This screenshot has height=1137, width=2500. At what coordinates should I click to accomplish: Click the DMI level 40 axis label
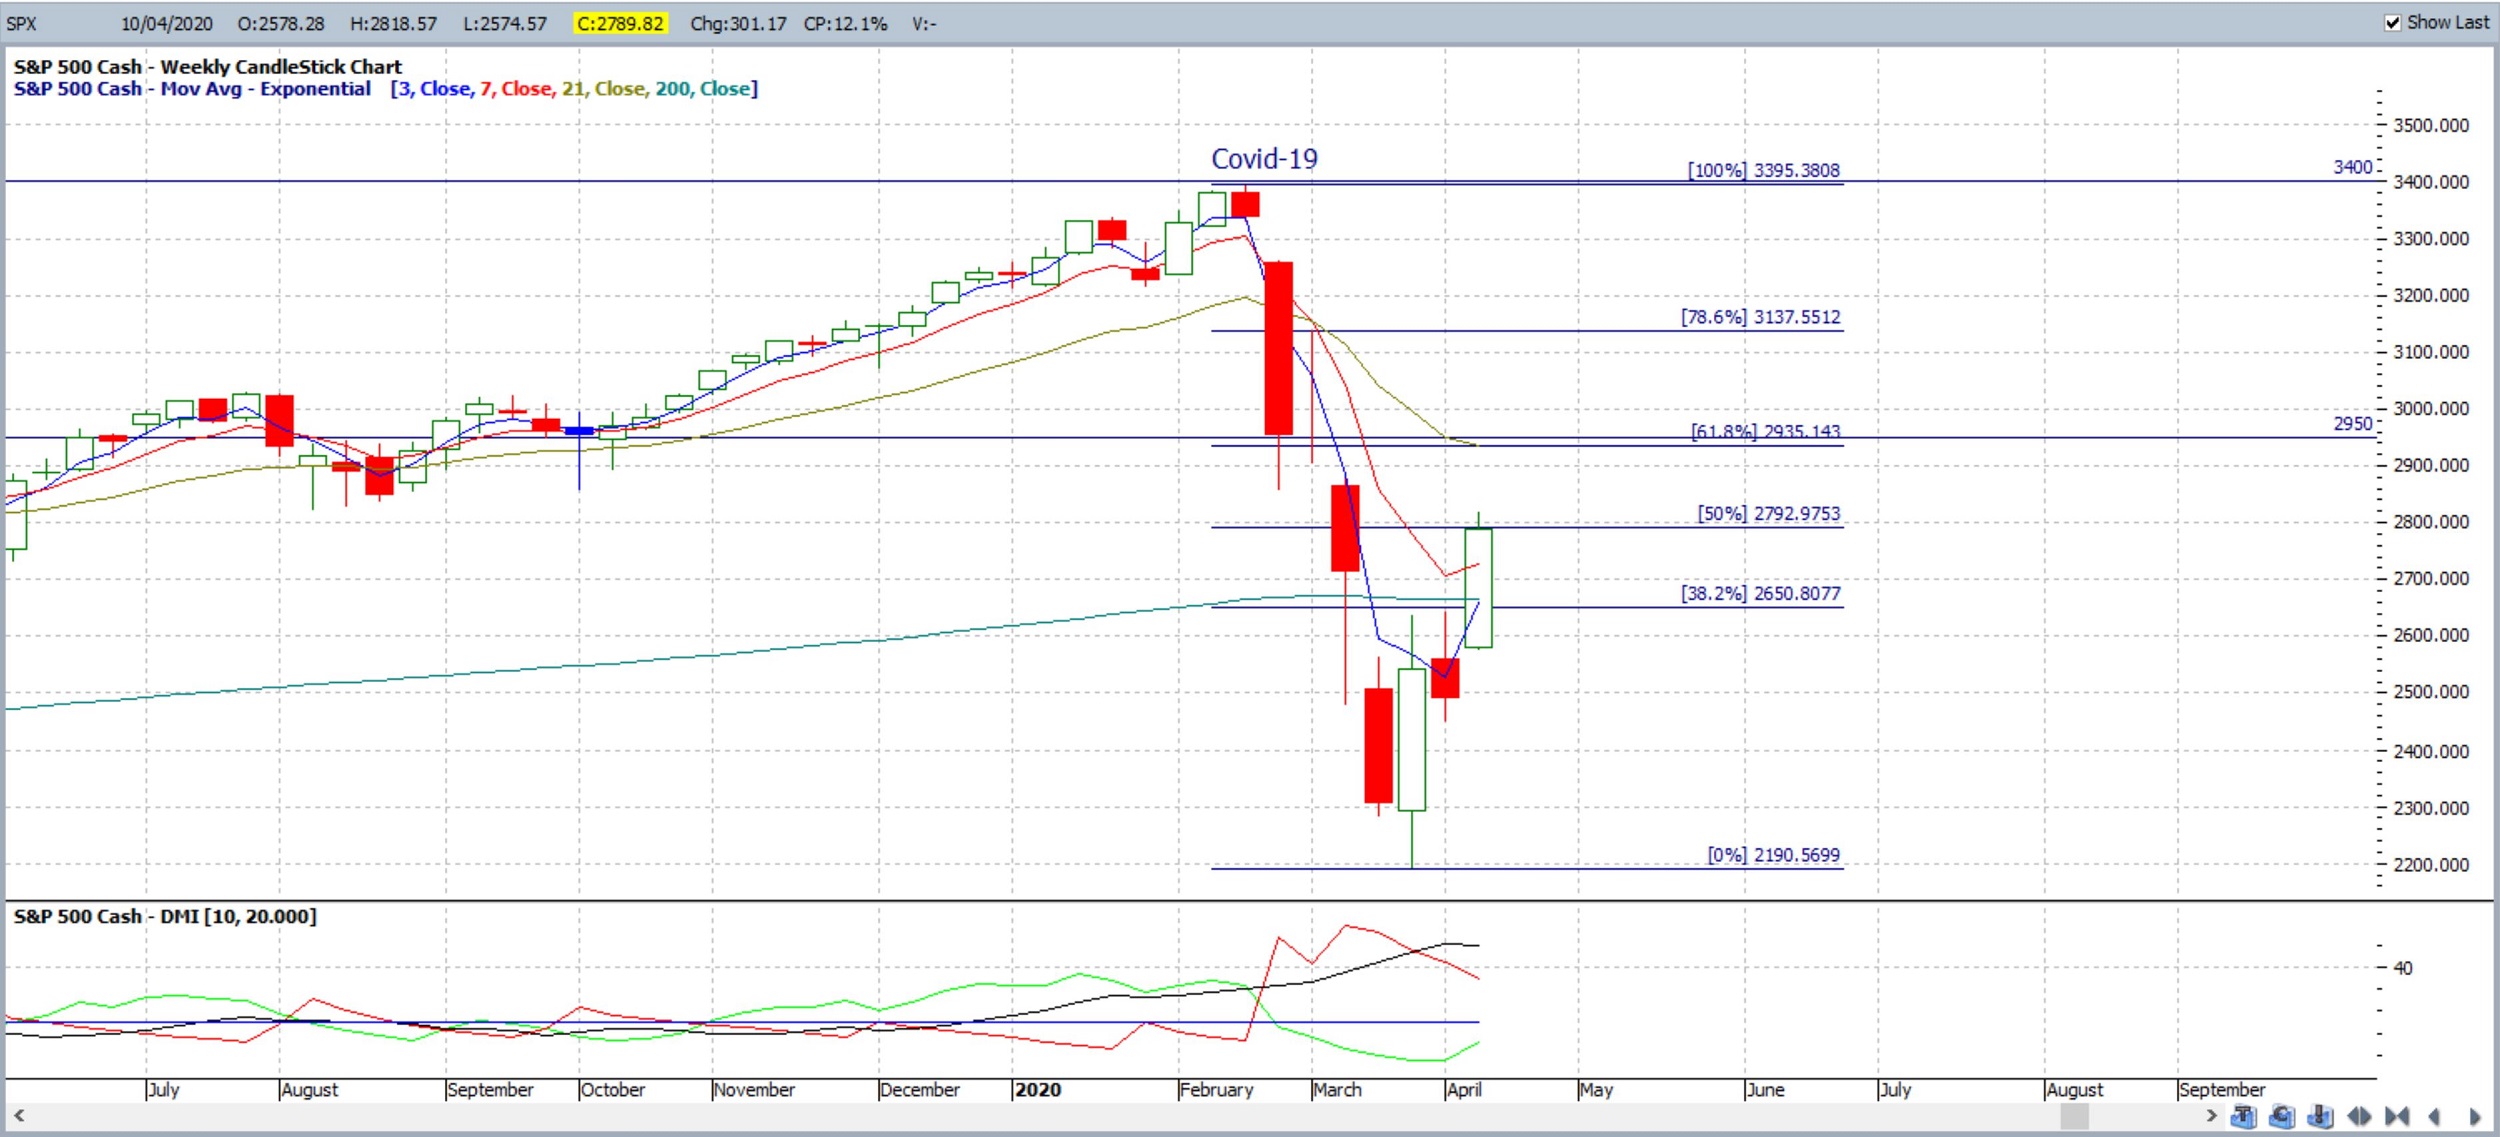(2402, 968)
